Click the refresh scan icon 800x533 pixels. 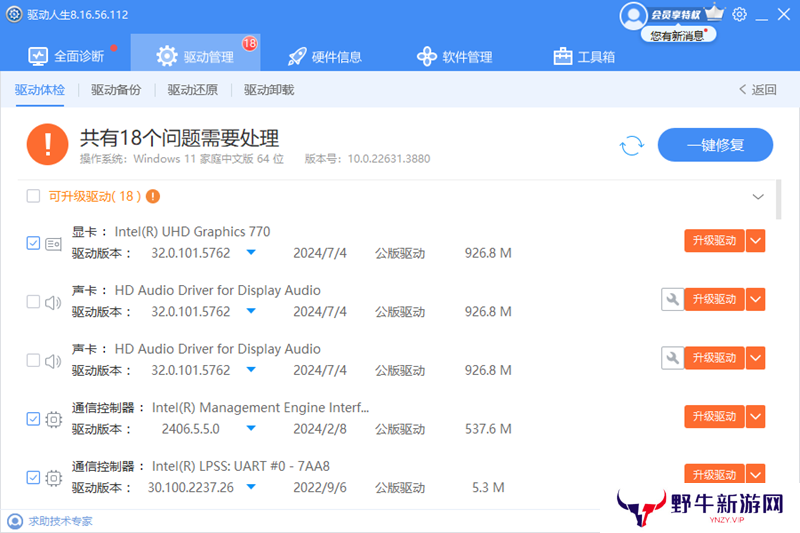pyautogui.click(x=632, y=145)
